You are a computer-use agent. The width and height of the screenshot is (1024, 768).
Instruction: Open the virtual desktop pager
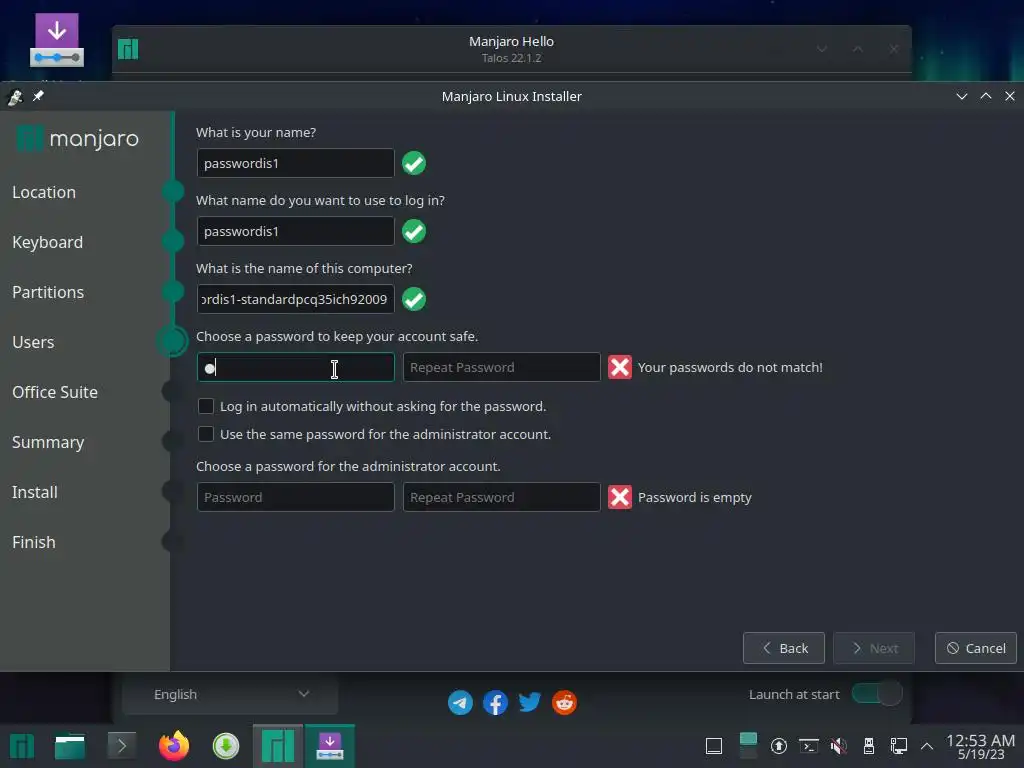pos(748,746)
